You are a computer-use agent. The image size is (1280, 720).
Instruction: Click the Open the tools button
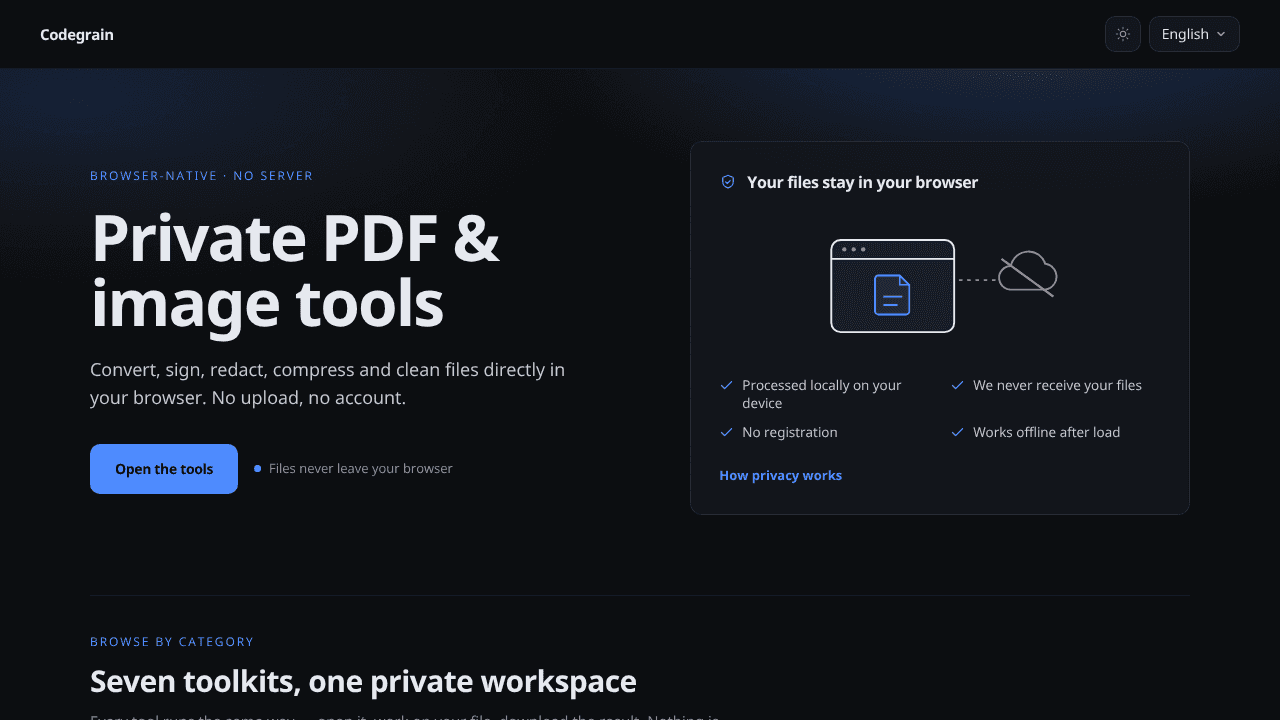[x=164, y=469]
